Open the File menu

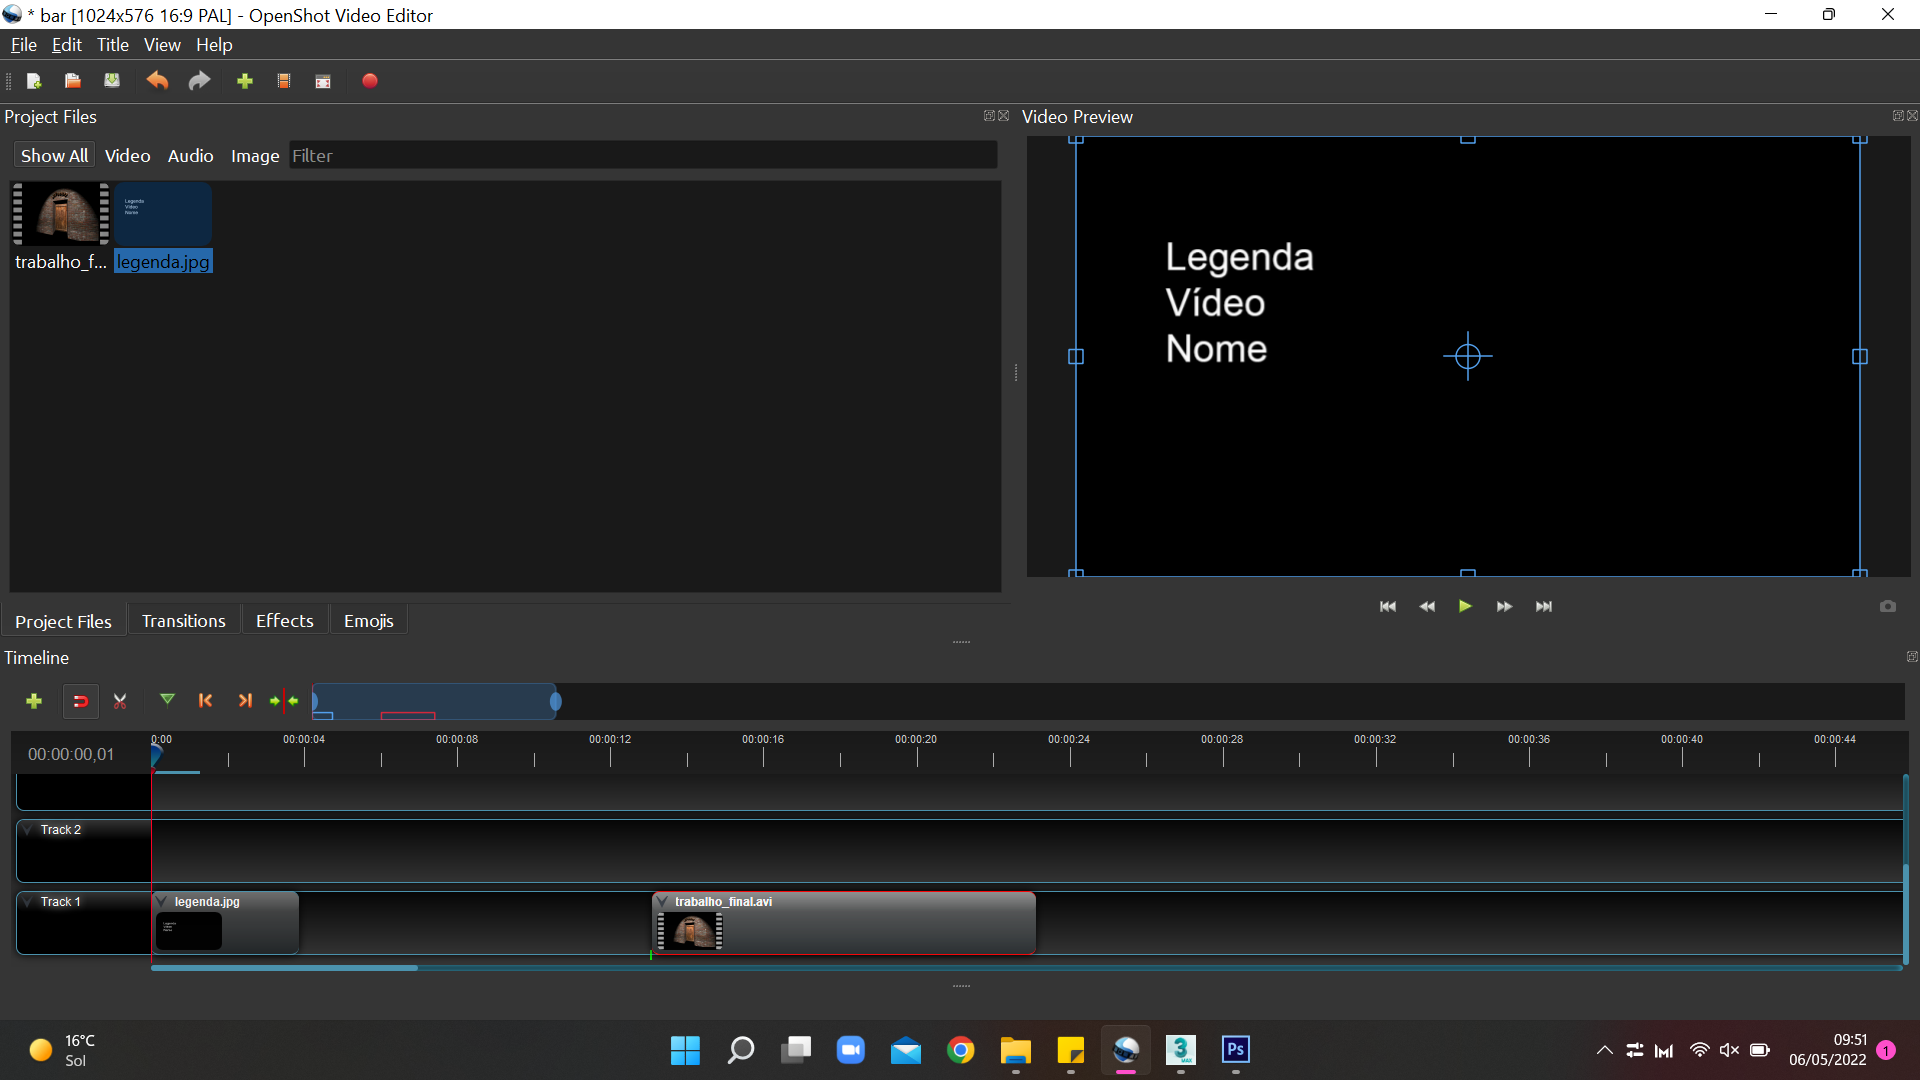[24, 45]
